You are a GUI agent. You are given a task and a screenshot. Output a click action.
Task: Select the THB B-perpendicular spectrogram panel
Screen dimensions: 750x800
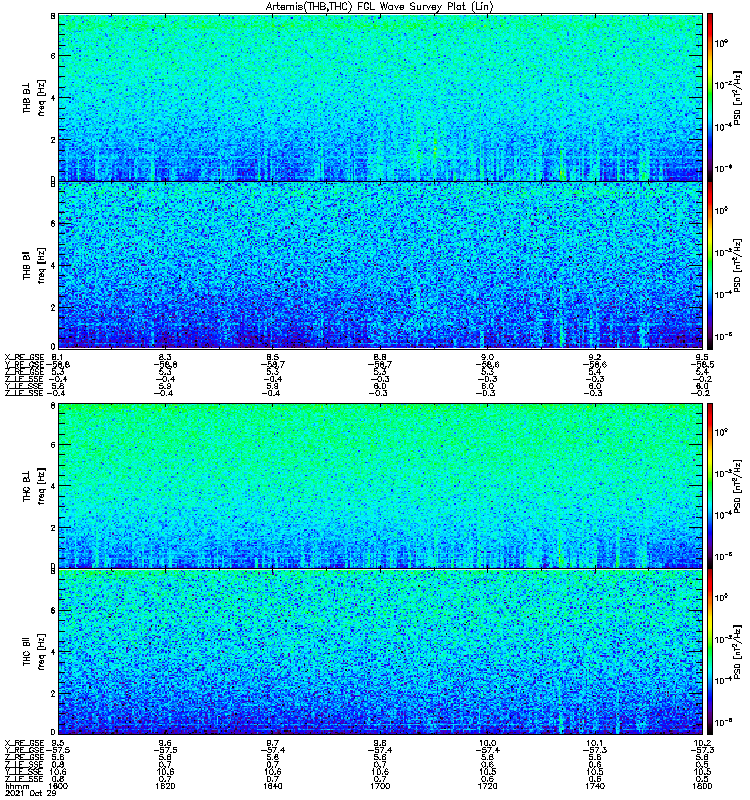click(x=380, y=97)
